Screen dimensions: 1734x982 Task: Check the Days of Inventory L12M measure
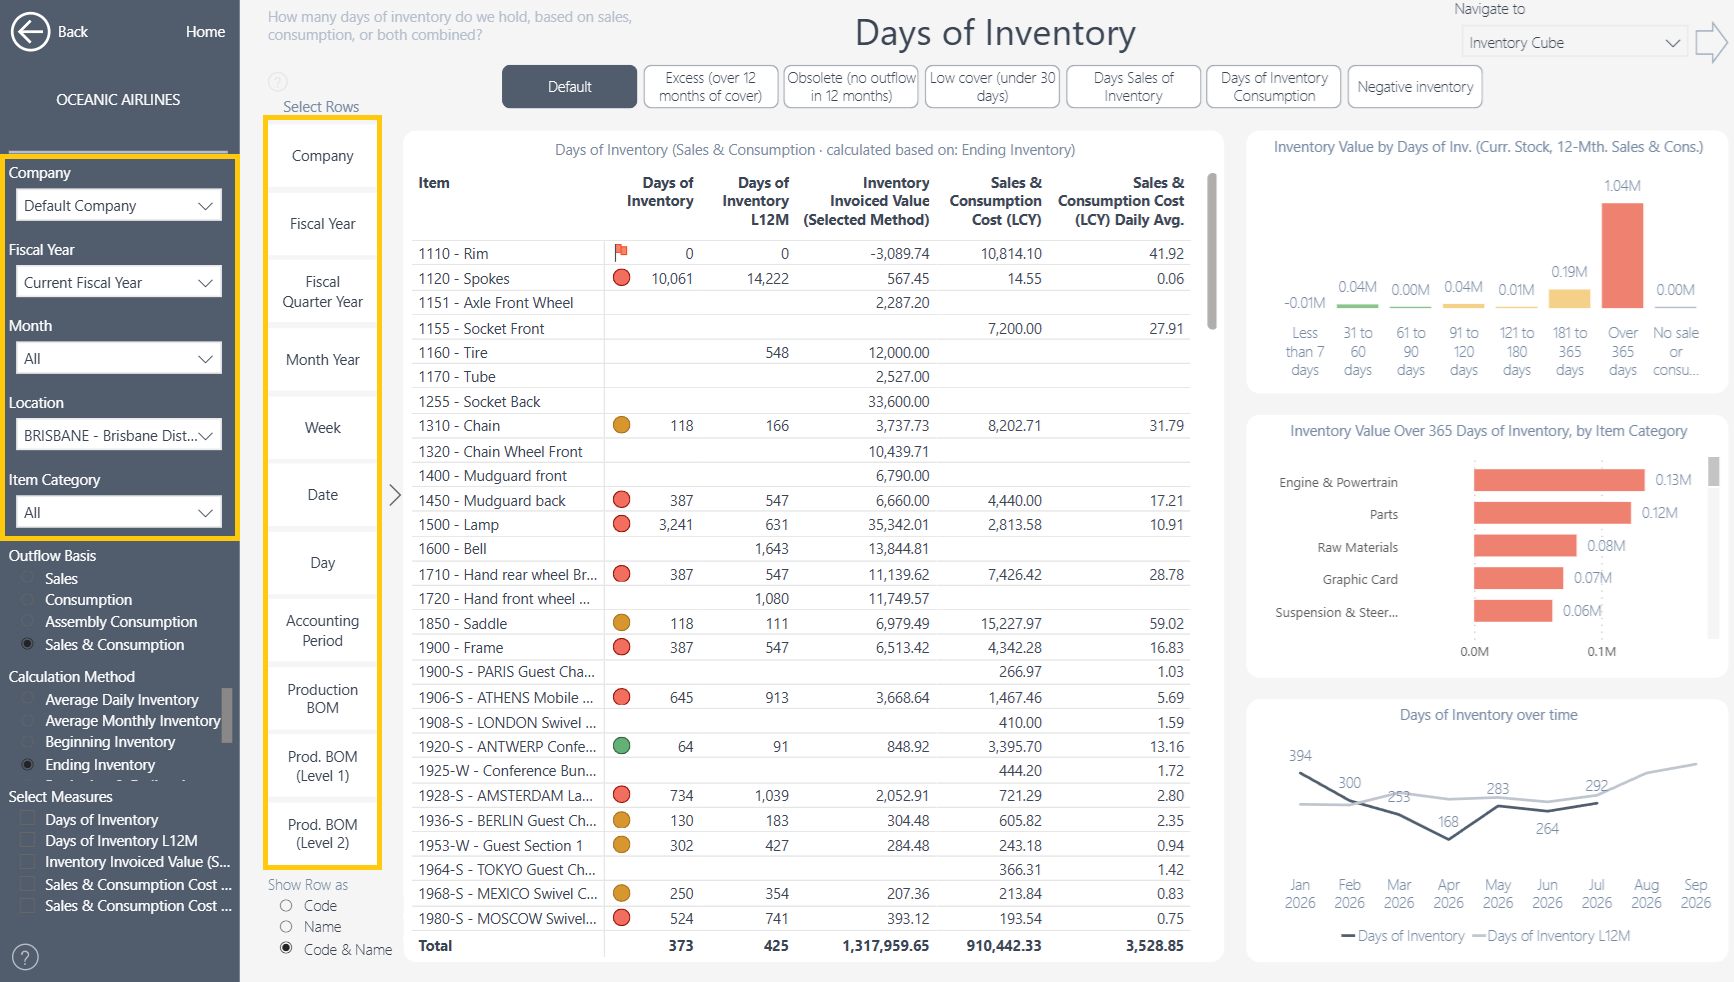28,841
